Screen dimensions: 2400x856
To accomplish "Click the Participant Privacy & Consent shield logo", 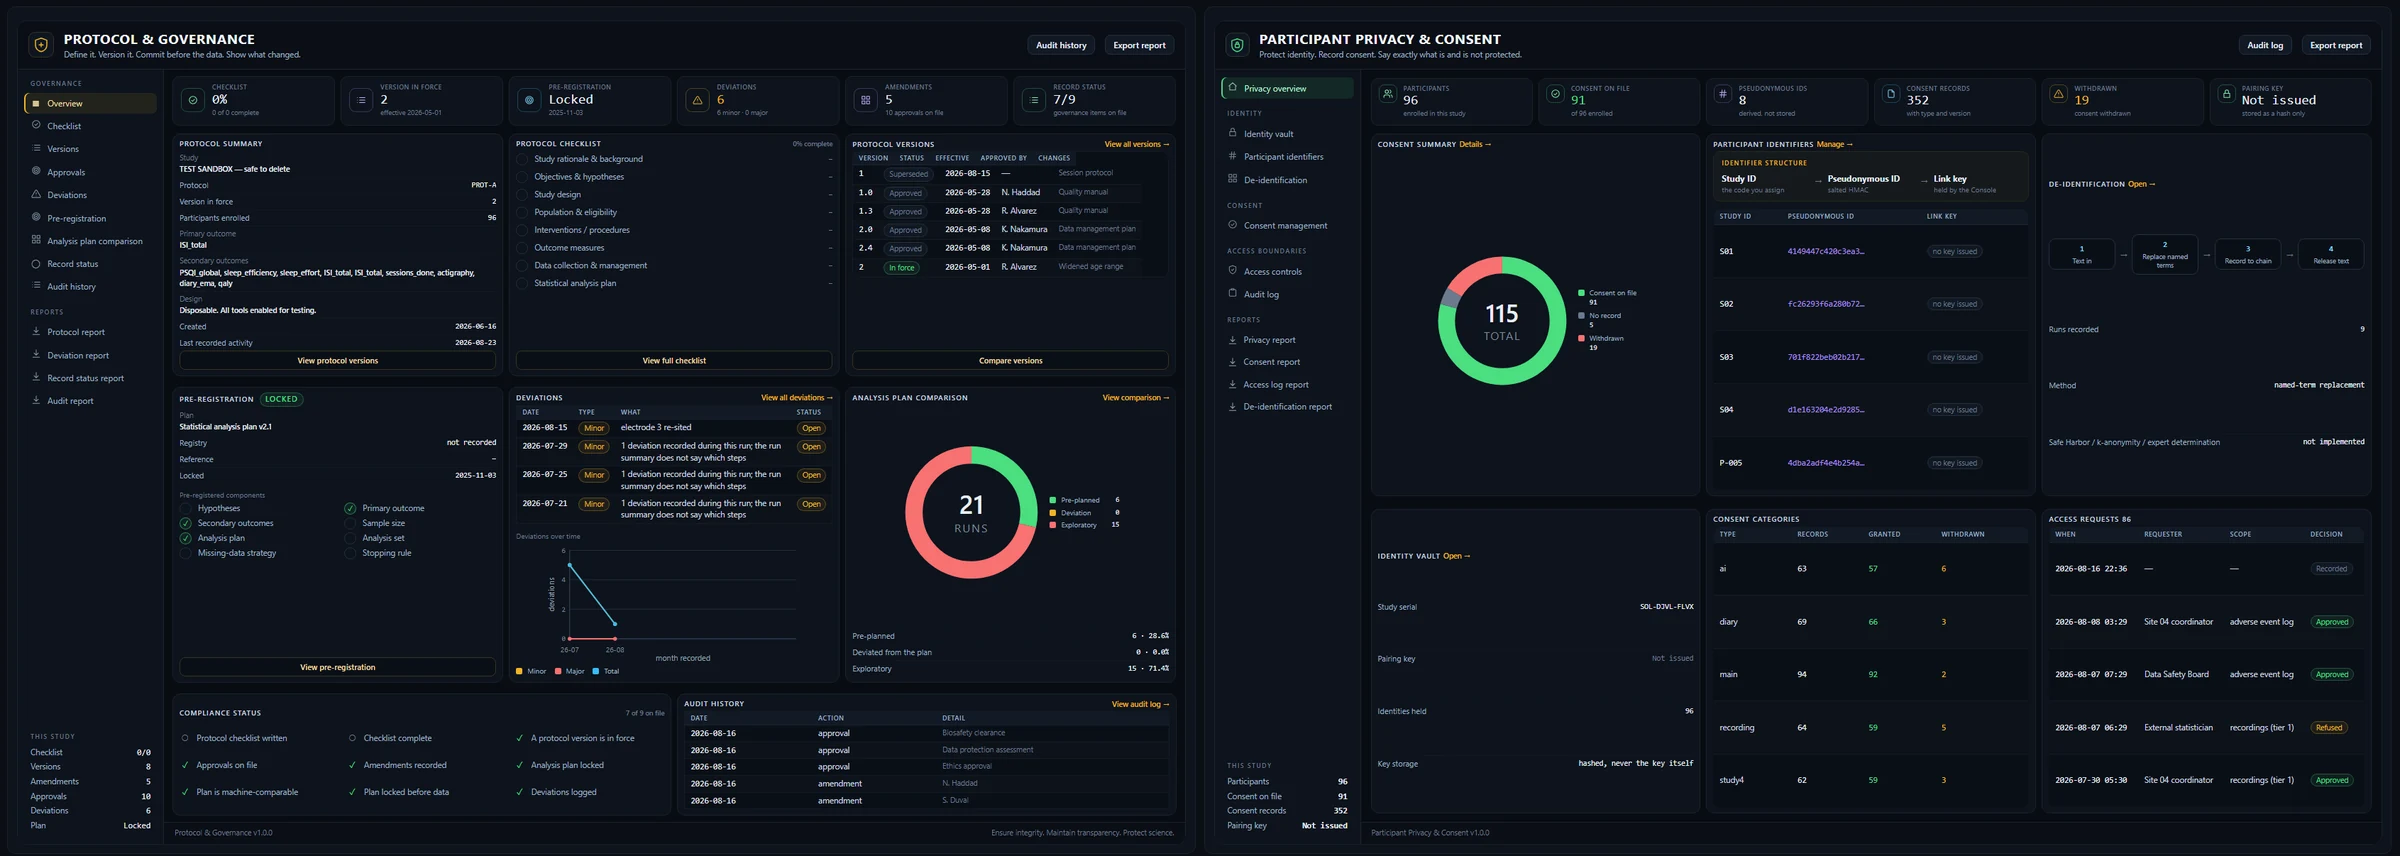I will point(1237,45).
